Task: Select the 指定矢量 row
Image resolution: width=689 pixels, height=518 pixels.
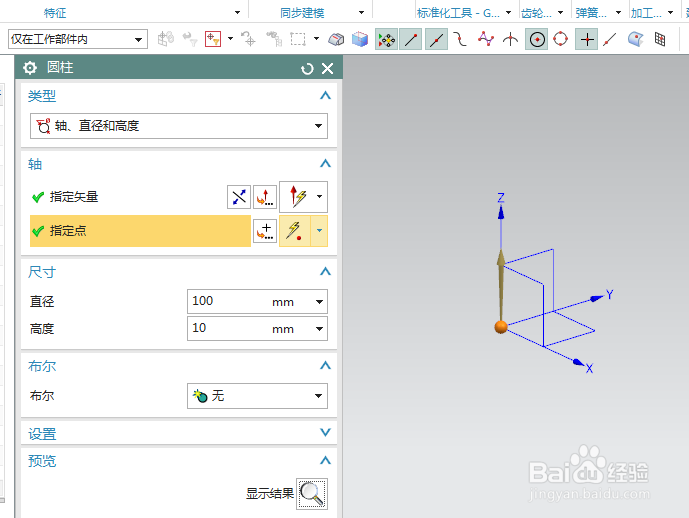Action: click(x=127, y=196)
